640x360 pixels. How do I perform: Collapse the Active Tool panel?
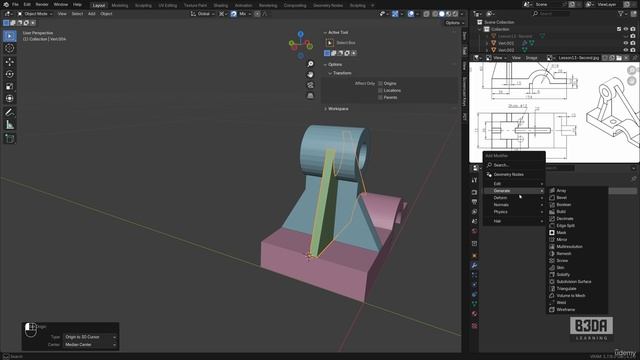[325, 32]
